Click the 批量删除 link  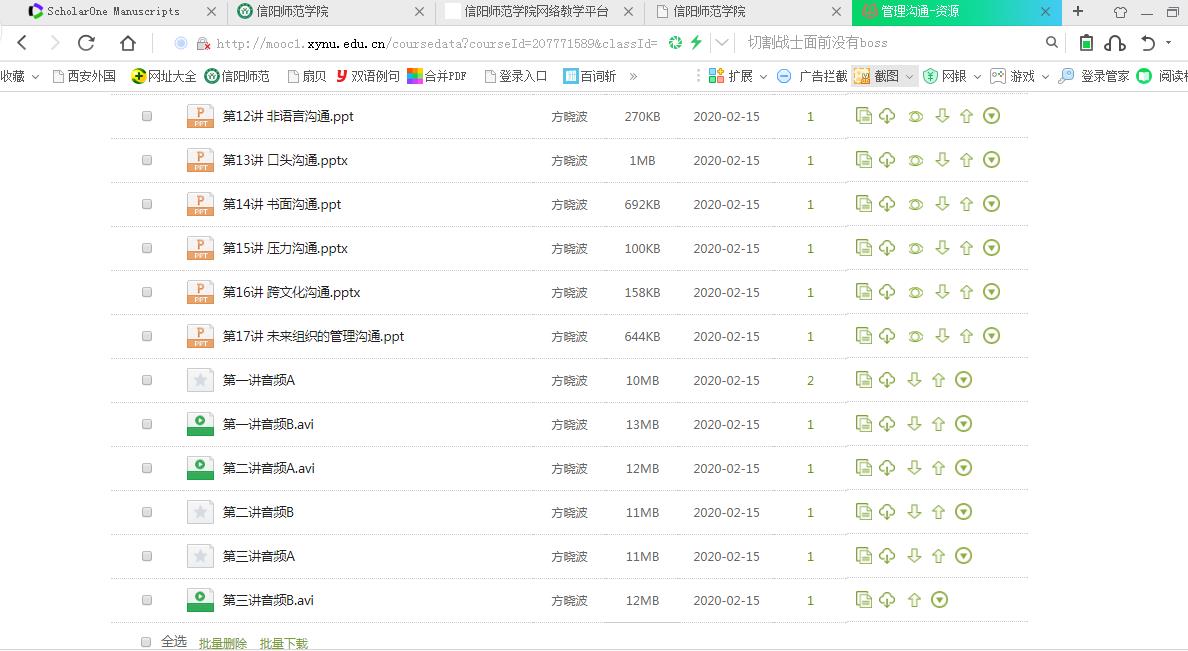[222, 644]
